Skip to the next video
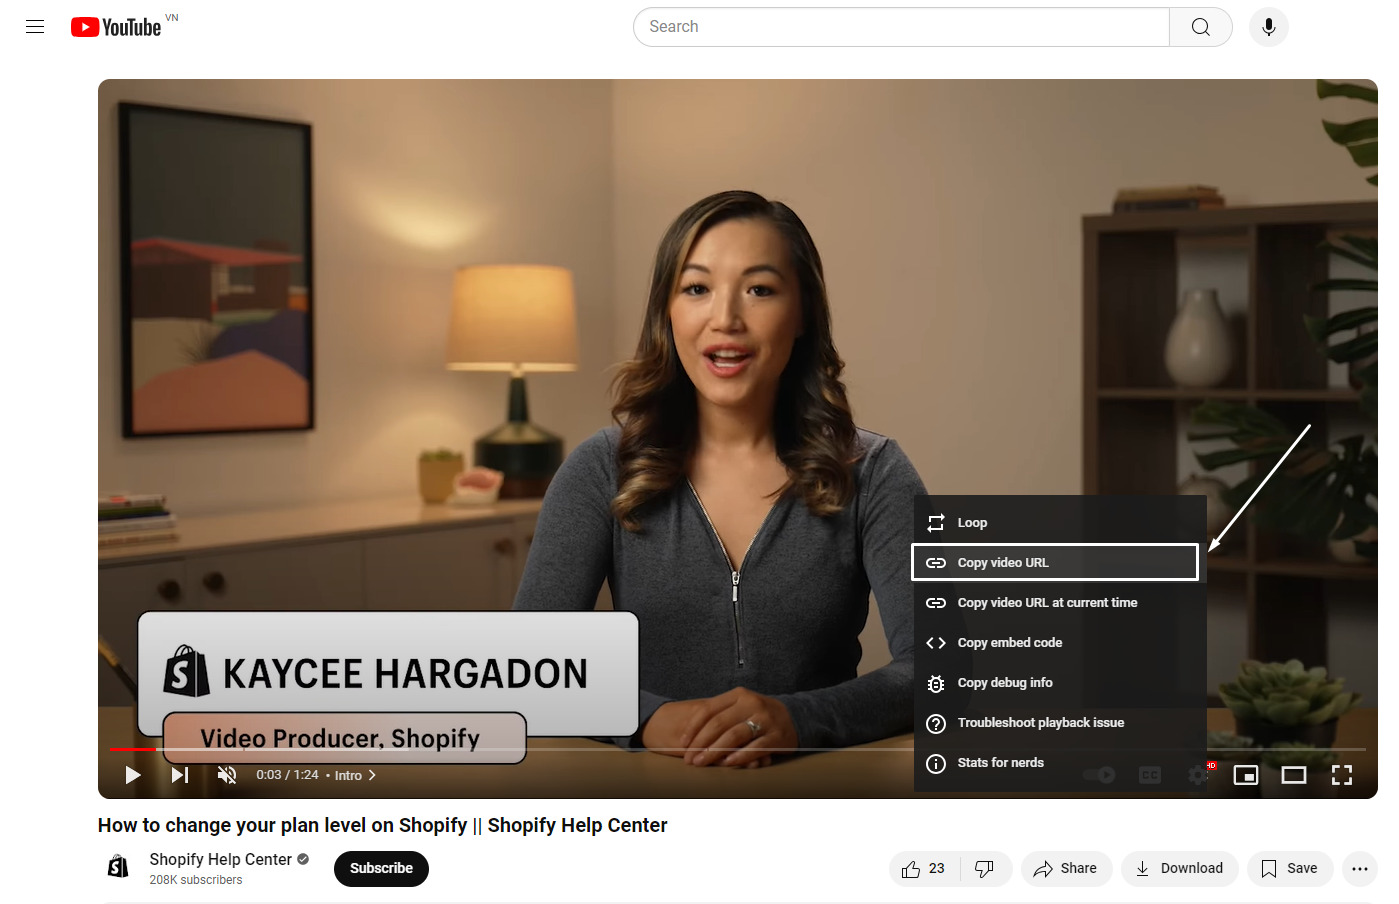This screenshot has height=904, width=1399. coord(180,775)
